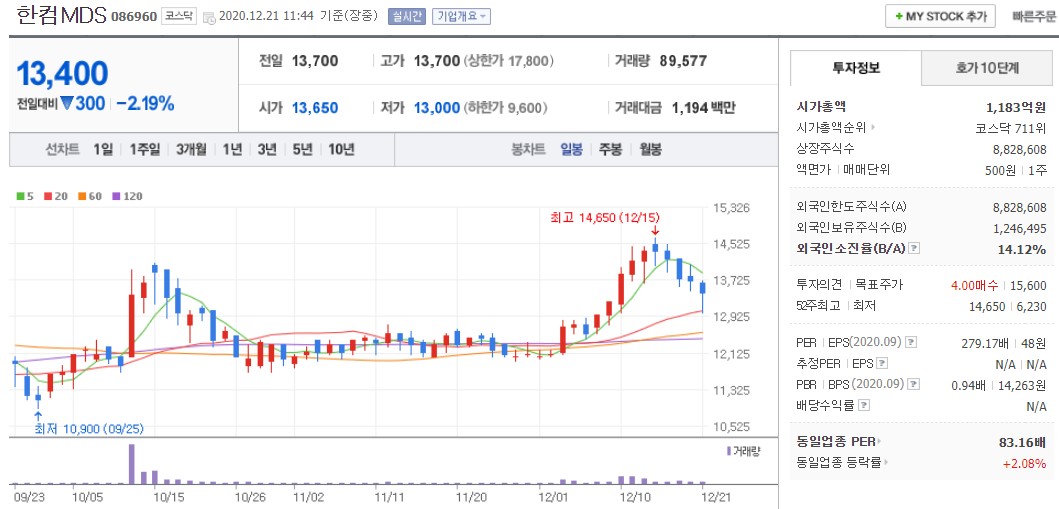Click the +2.08% industry change rate
This screenshot has width=1059, height=509.
click(1025, 463)
